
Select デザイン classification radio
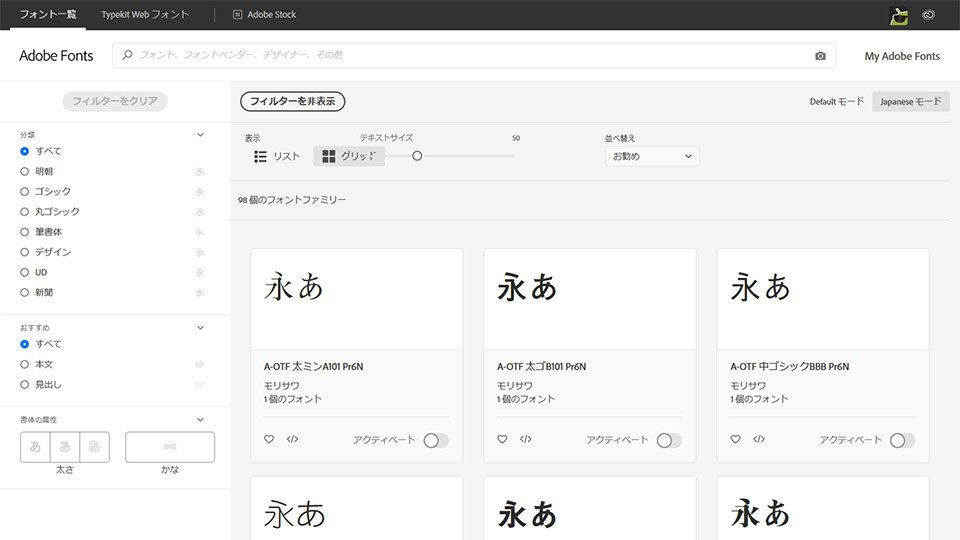click(24, 252)
